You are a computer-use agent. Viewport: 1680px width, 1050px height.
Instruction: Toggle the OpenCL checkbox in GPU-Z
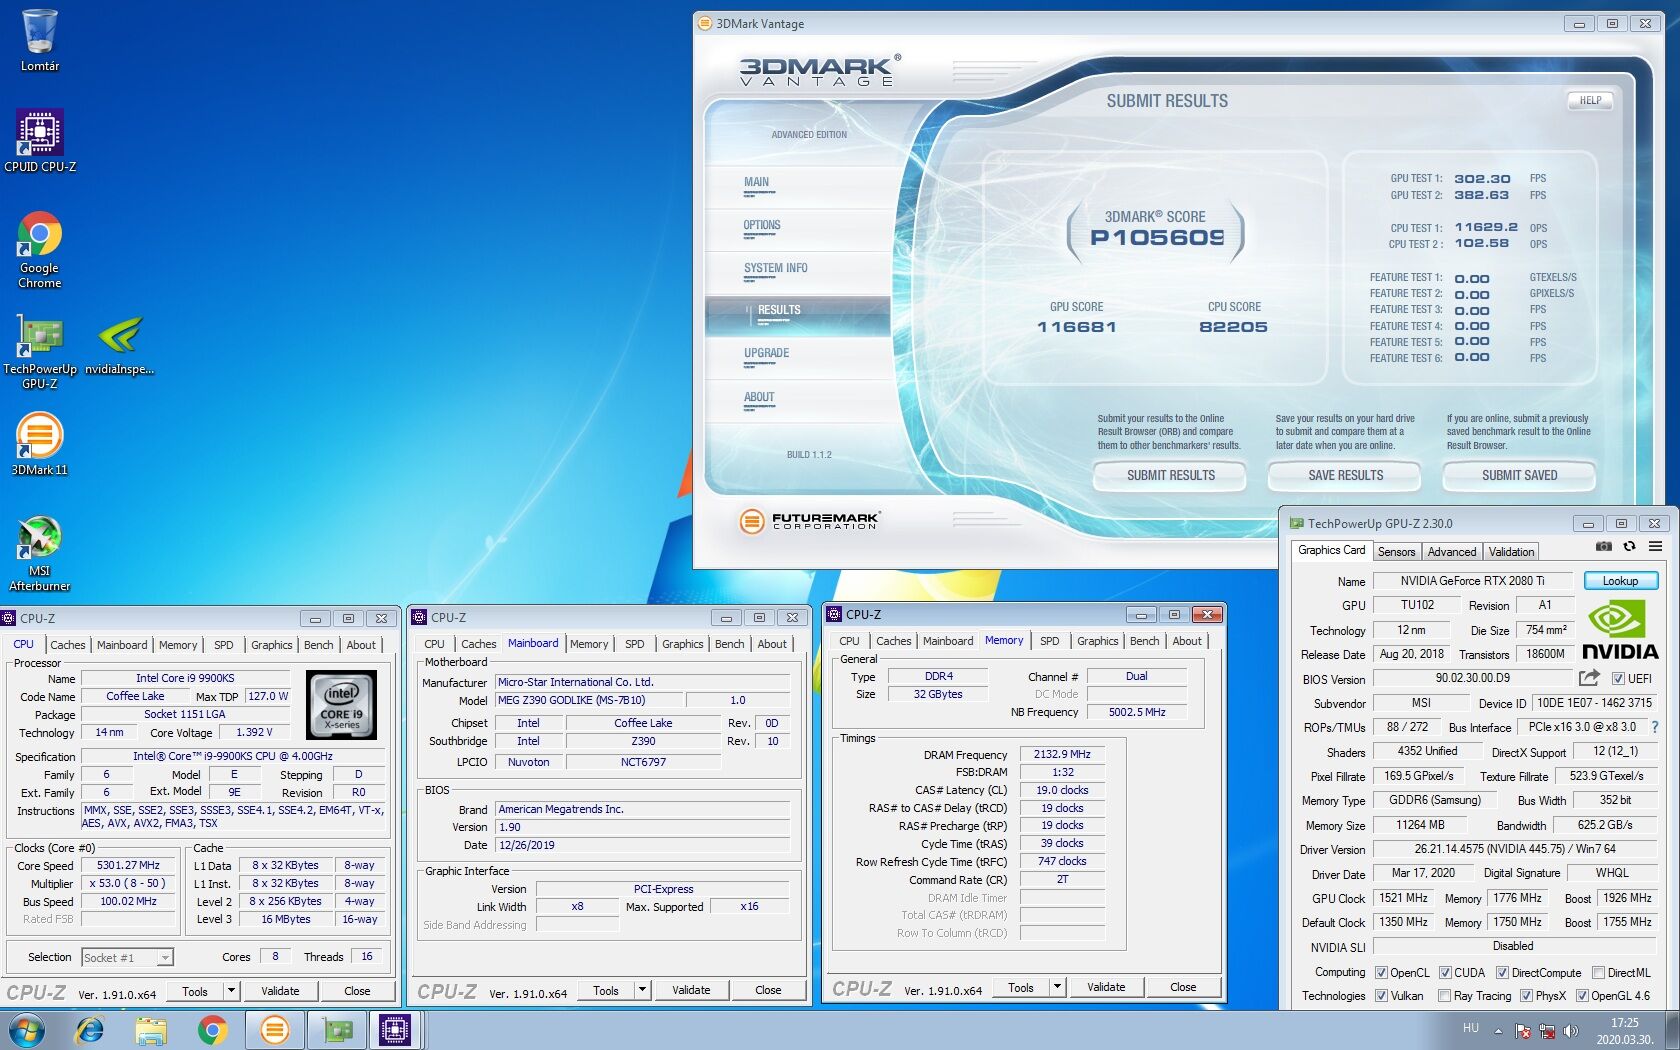(1381, 973)
